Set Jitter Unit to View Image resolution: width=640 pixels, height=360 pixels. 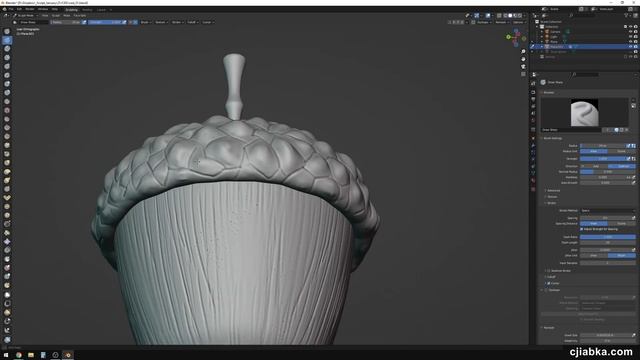594,256
